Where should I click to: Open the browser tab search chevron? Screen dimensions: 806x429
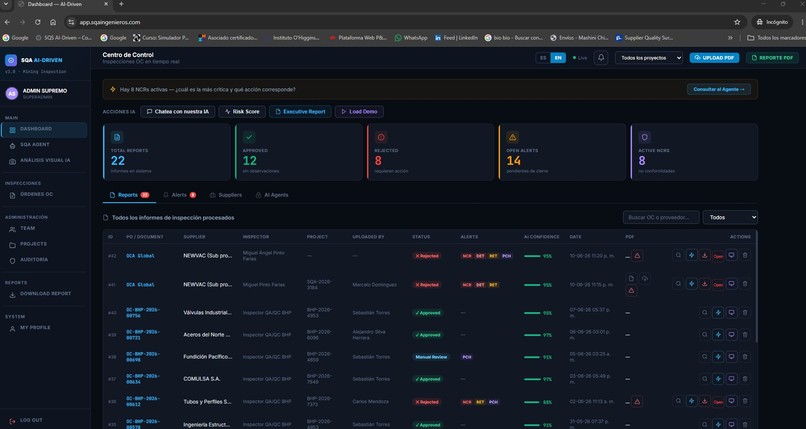(x=6, y=4)
